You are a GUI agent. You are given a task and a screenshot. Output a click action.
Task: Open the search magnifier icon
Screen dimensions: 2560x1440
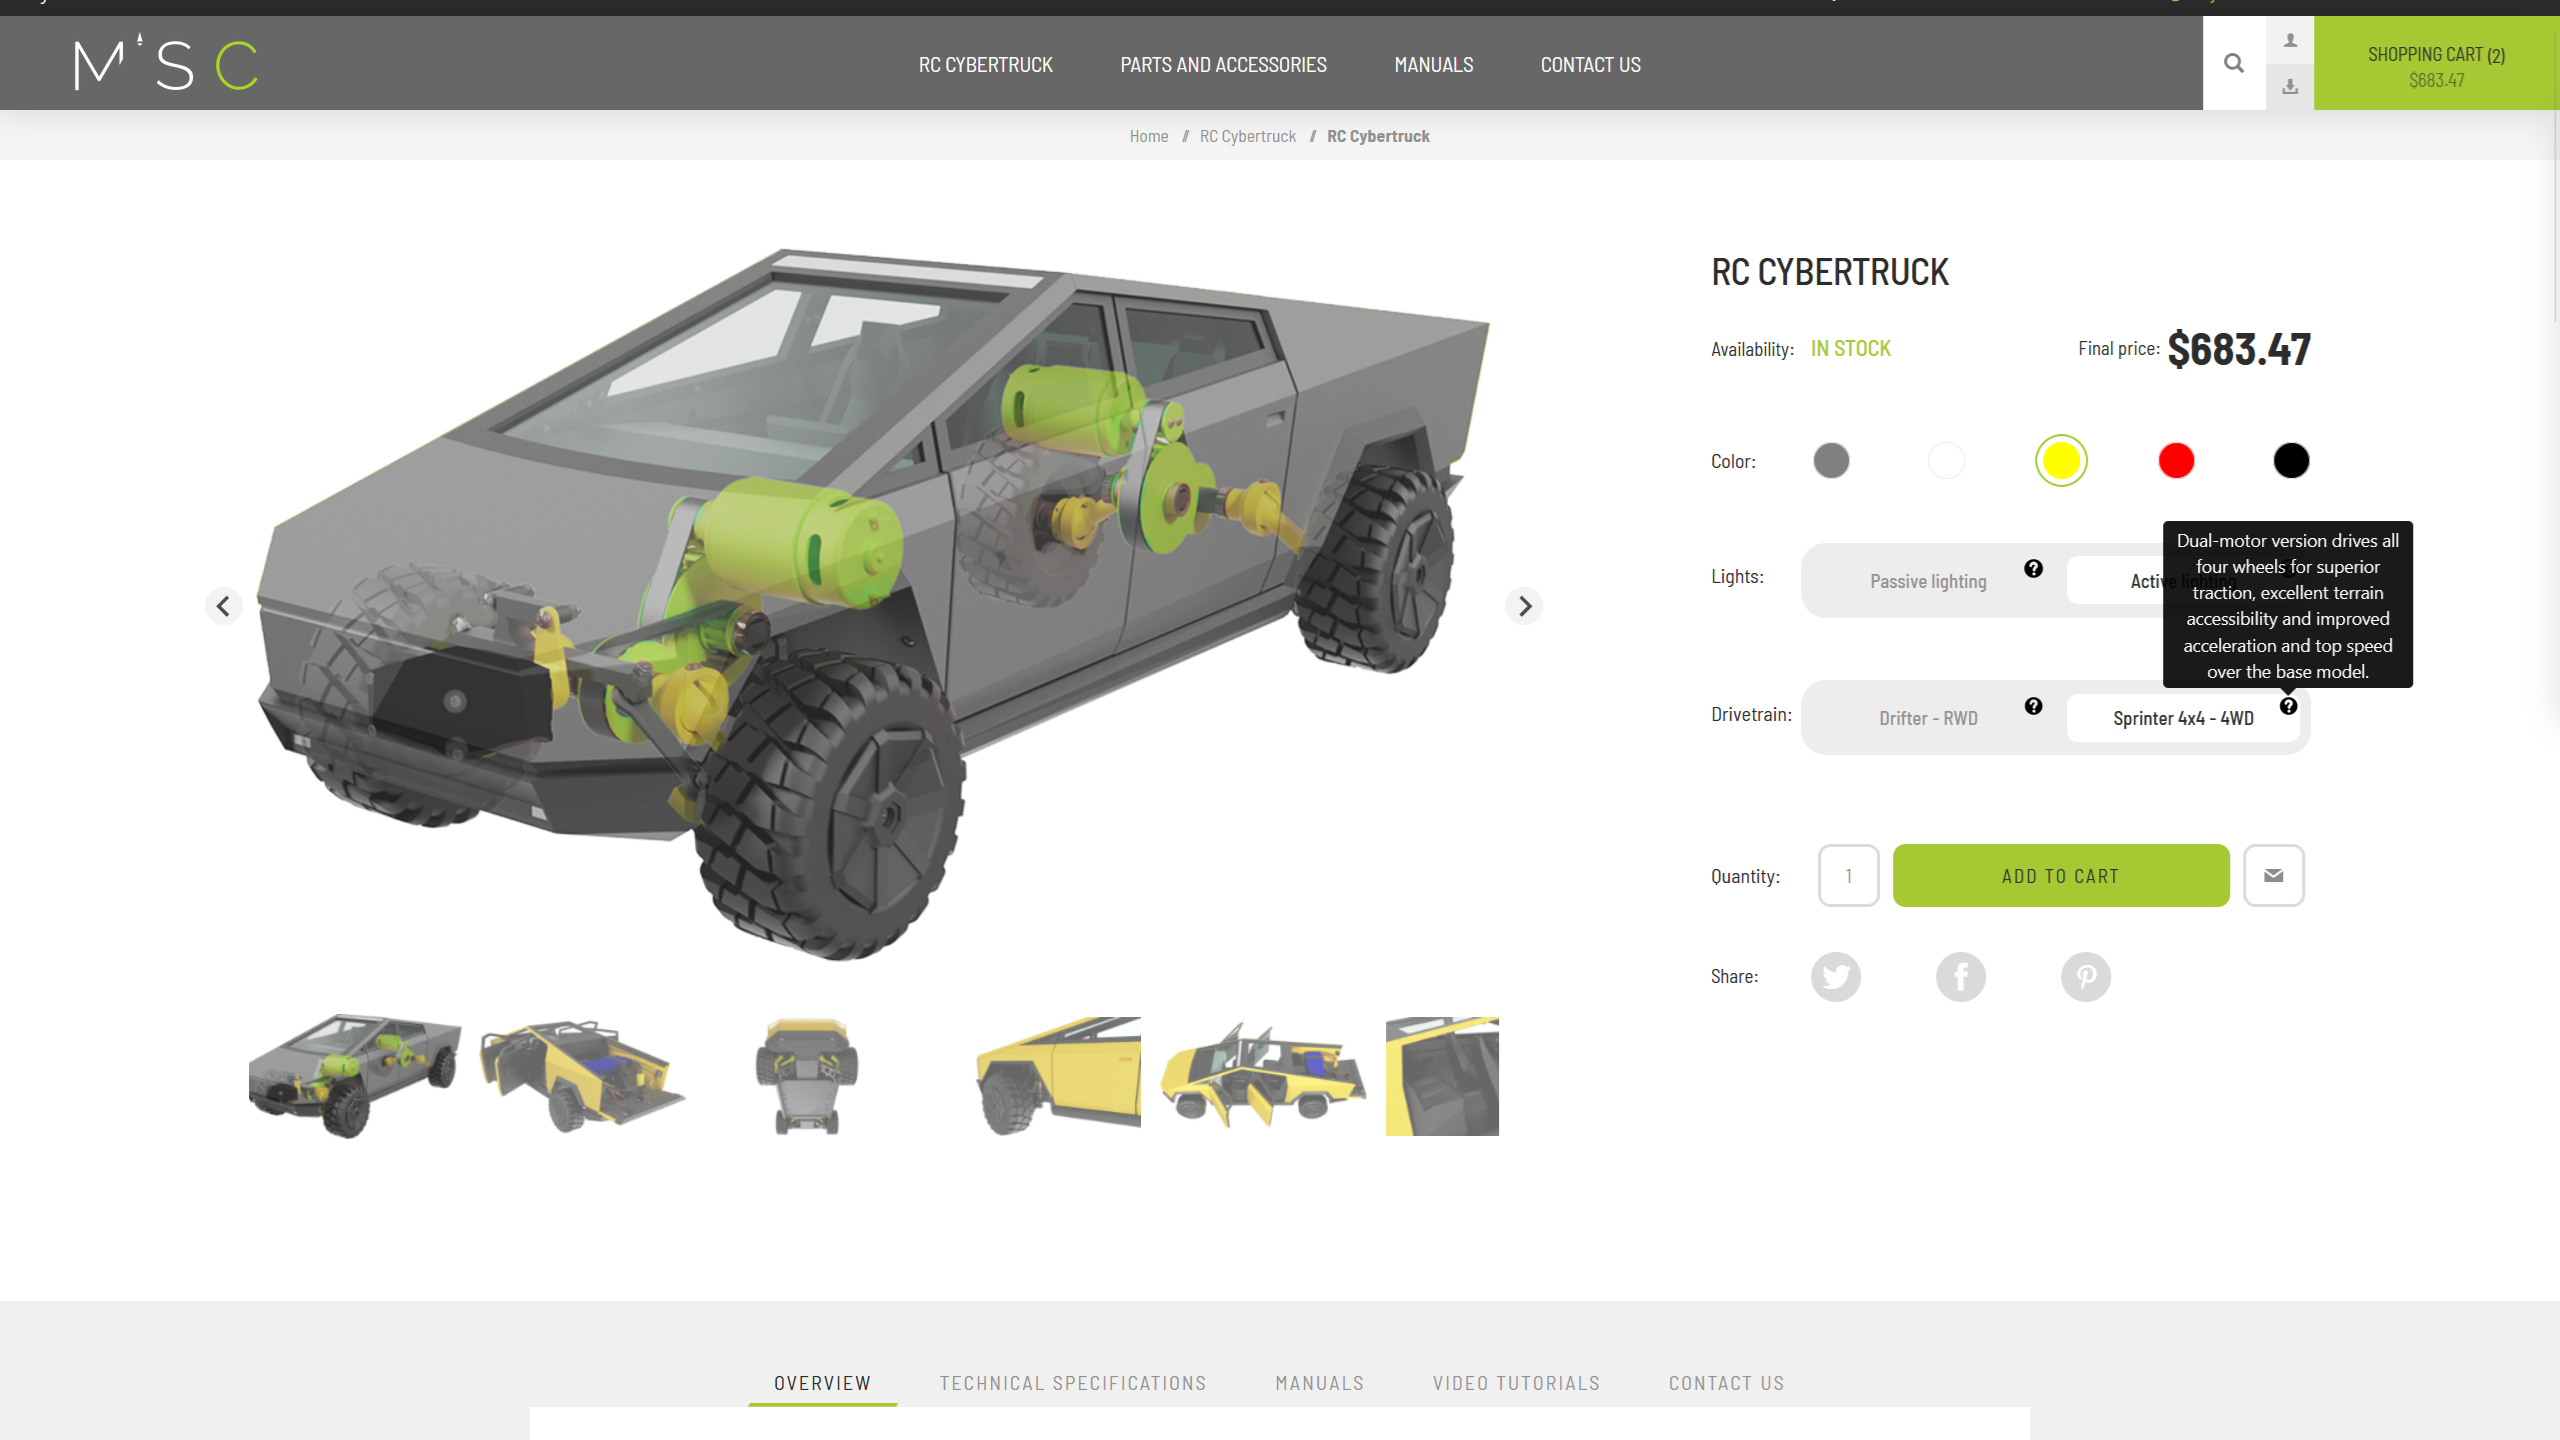[2233, 63]
